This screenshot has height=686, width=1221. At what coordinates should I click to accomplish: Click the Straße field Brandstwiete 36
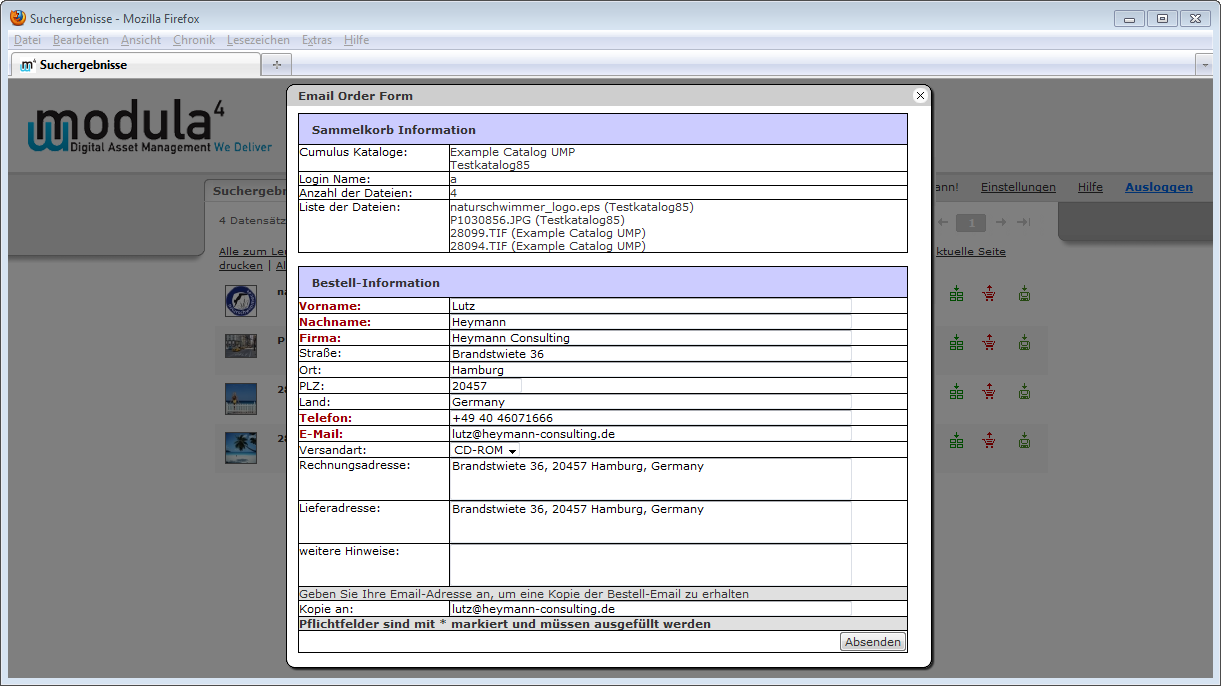[650, 354]
